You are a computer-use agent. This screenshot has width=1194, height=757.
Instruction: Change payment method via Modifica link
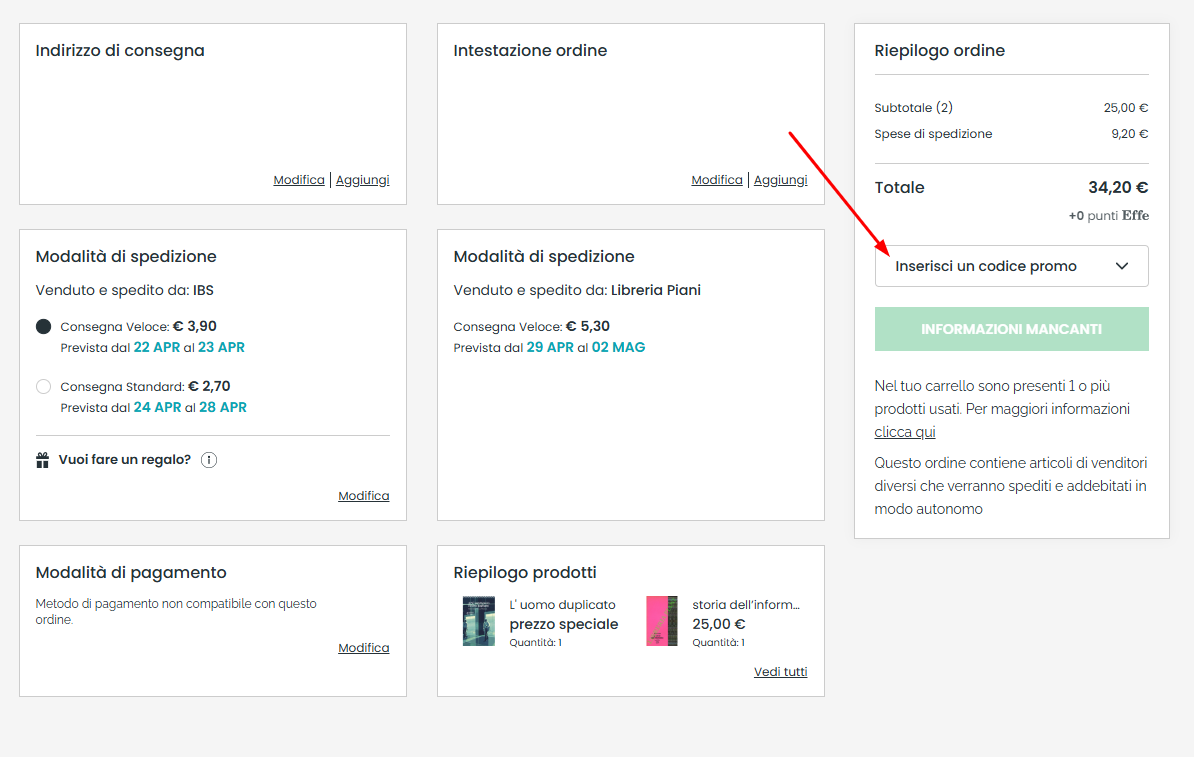coord(363,648)
